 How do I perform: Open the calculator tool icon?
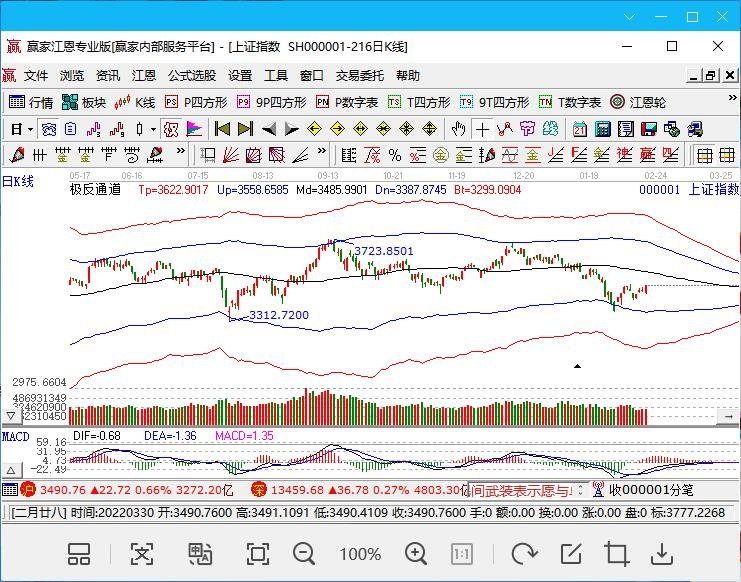point(603,129)
